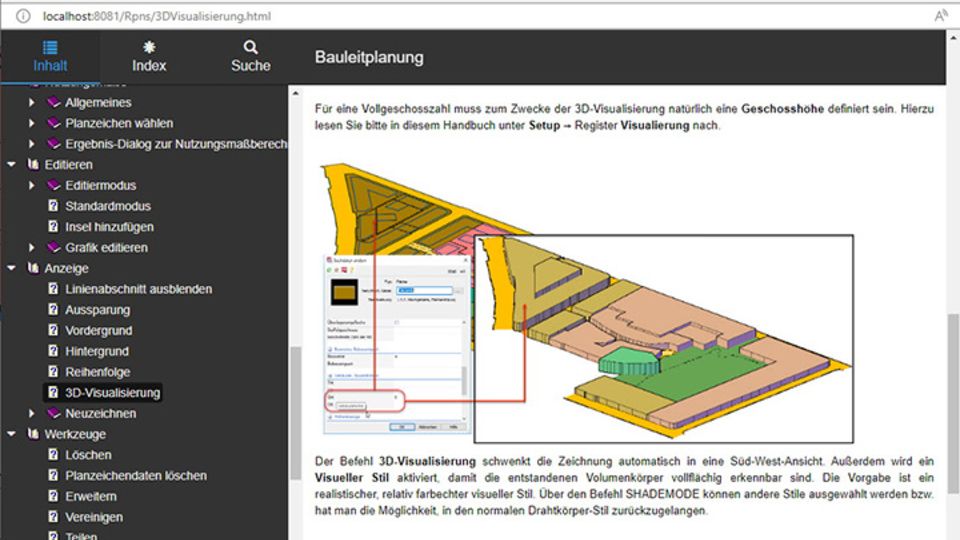Expand the Allgemeines book node
This screenshot has width=960, height=540.
31,102
